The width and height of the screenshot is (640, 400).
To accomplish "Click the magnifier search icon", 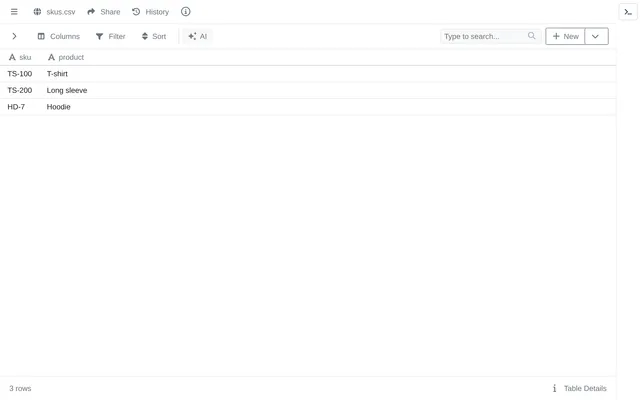I will 531,36.
